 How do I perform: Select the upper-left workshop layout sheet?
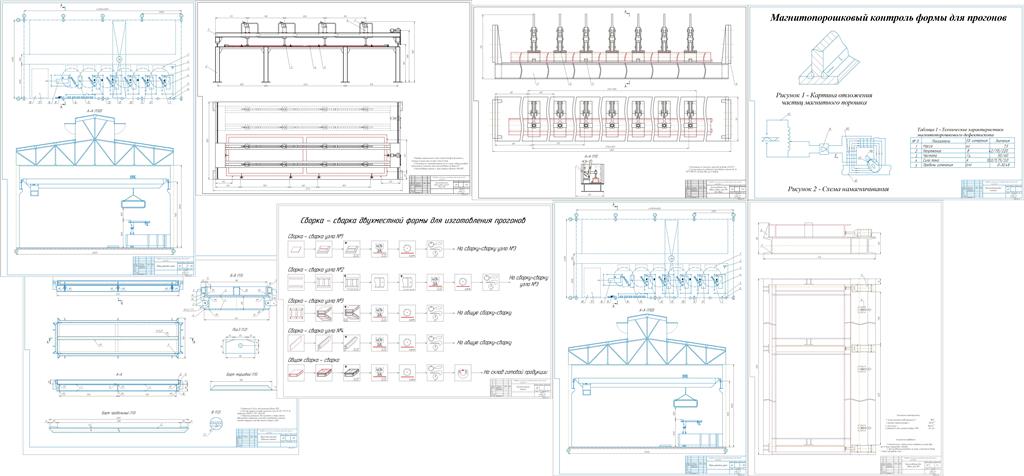click(x=98, y=138)
